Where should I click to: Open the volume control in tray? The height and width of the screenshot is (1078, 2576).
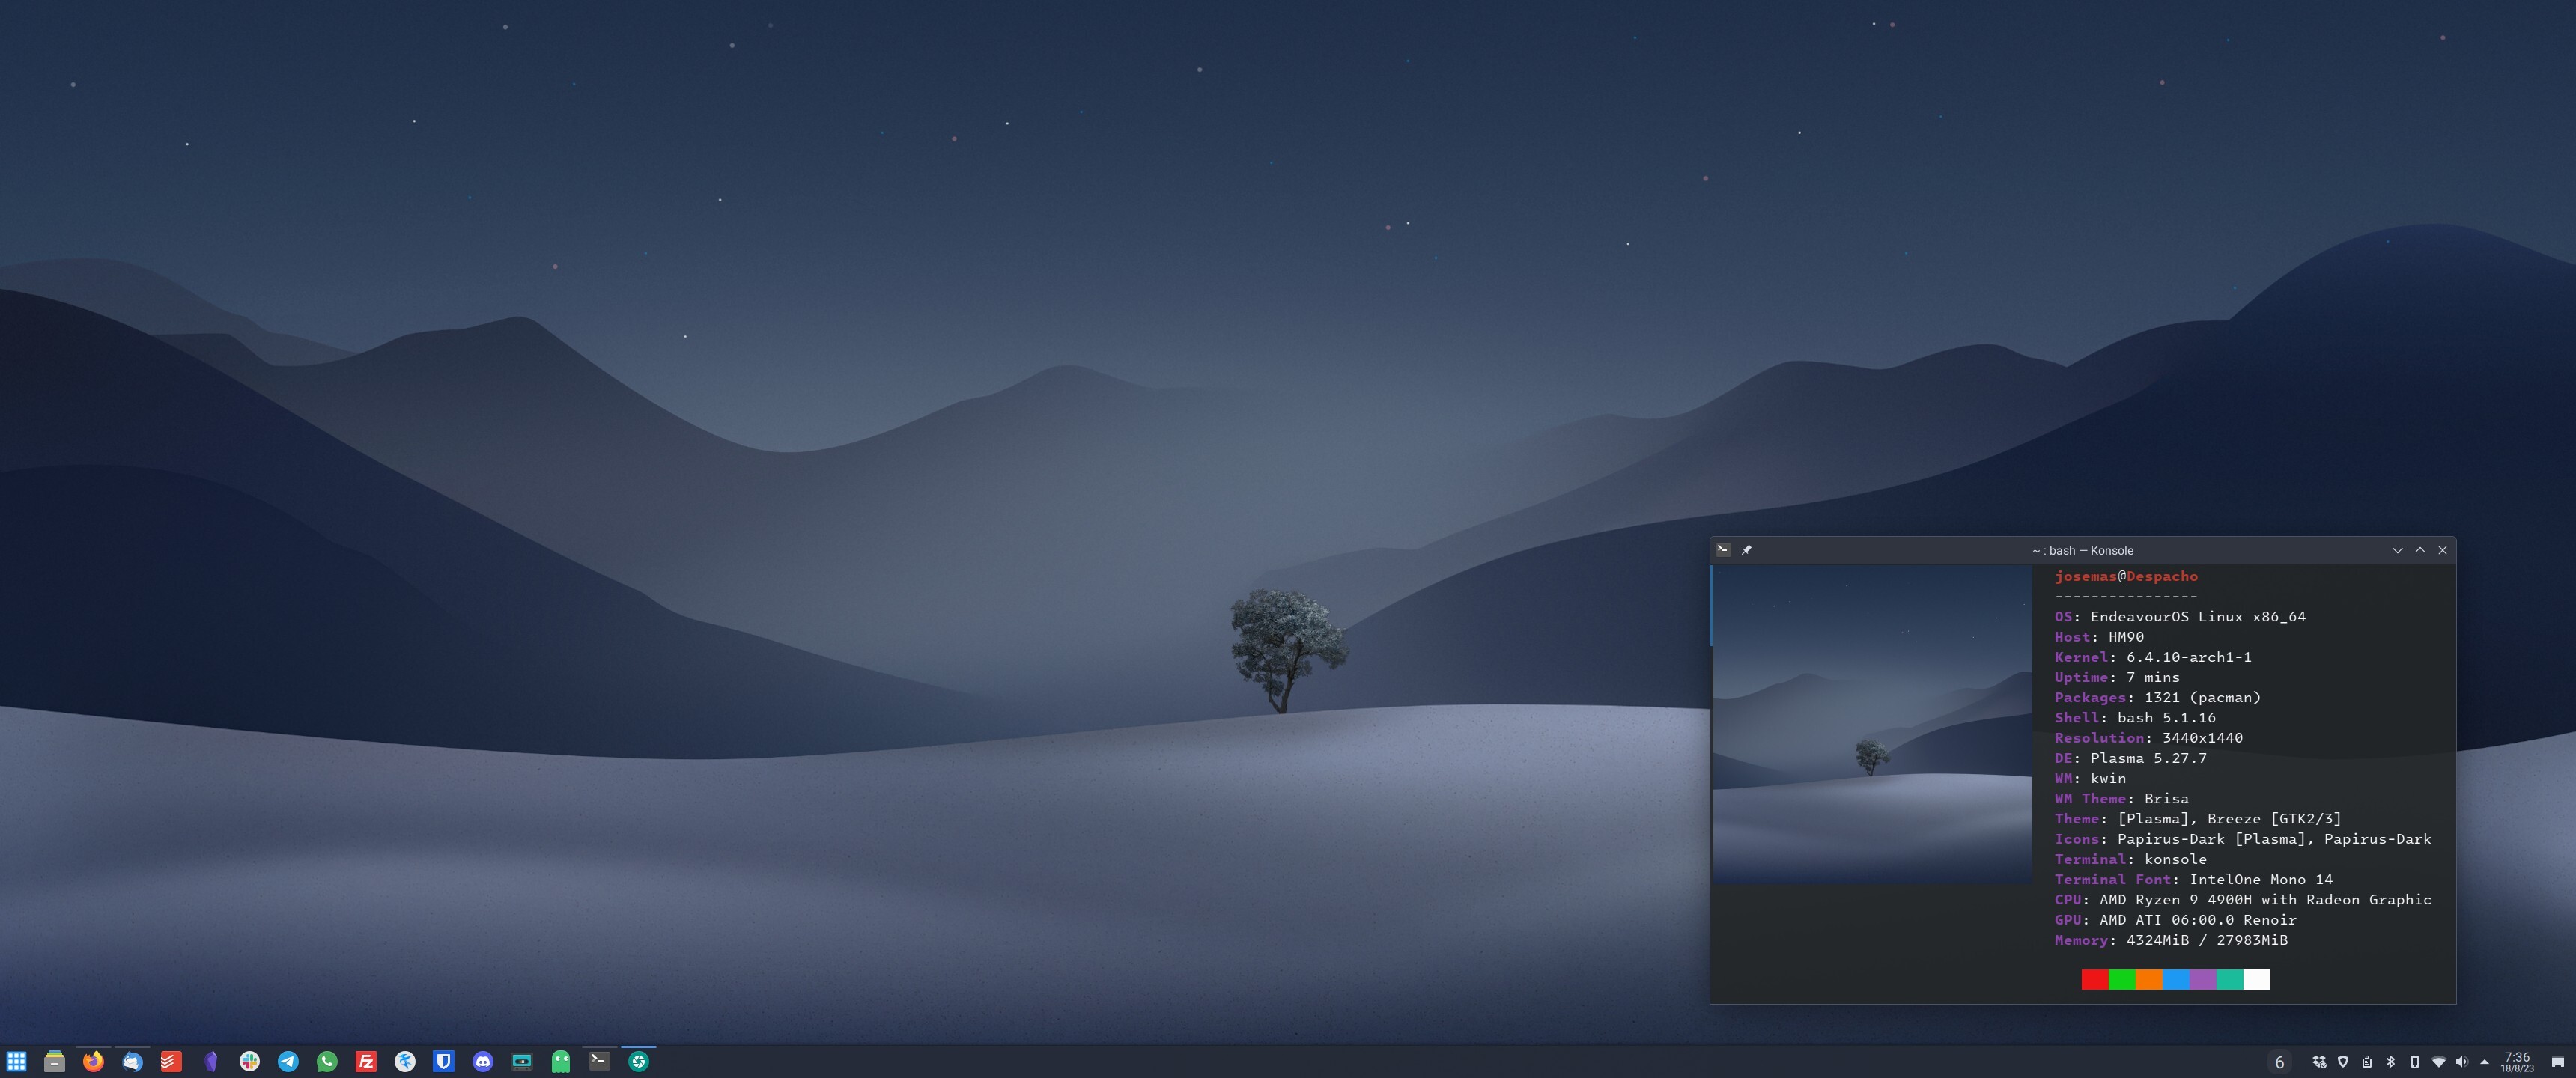click(x=2461, y=1062)
